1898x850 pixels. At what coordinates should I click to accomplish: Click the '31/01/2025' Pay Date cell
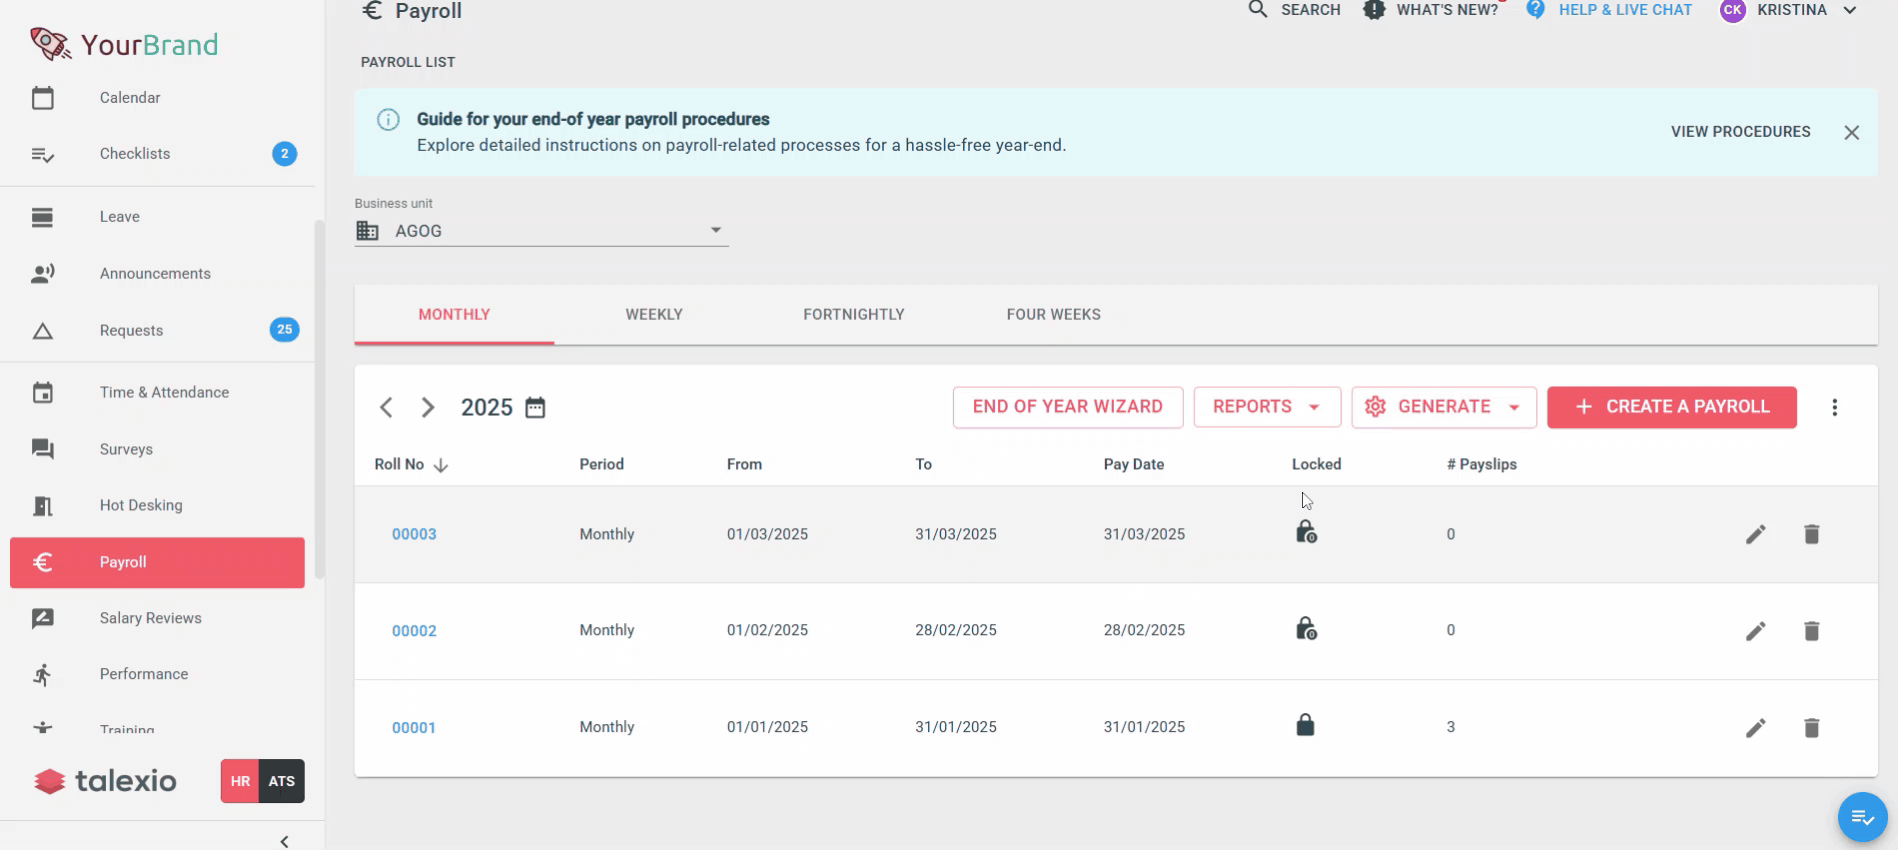point(1144,728)
